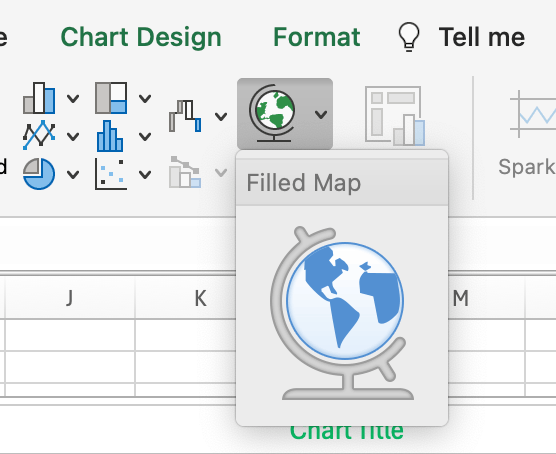Image resolution: width=556 pixels, height=454 pixels.
Task: Insert a column or bar chart
Action: point(39,98)
